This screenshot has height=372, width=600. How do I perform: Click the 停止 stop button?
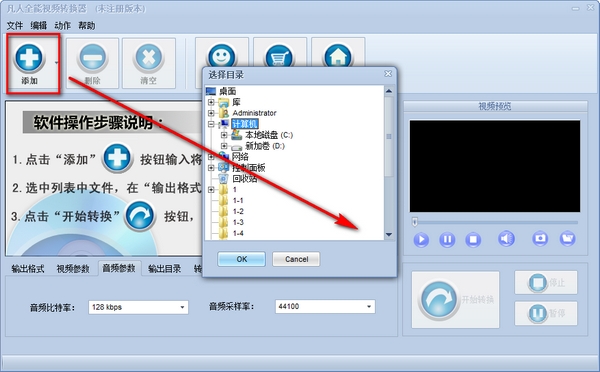(546, 282)
